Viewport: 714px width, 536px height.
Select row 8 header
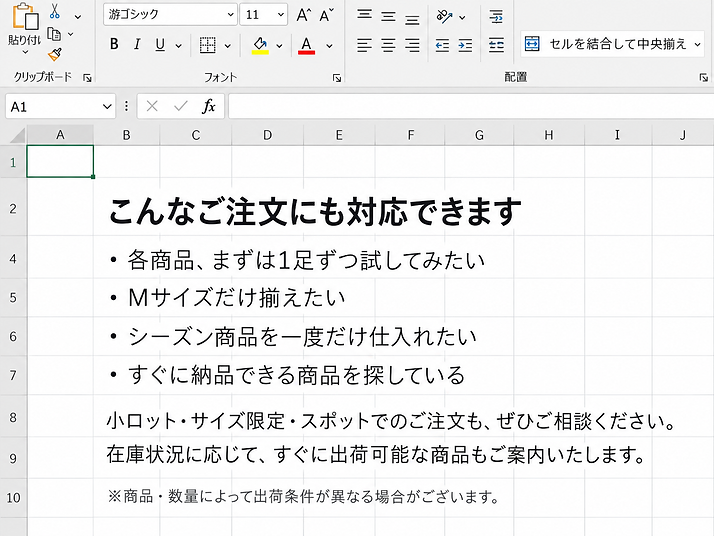13,417
